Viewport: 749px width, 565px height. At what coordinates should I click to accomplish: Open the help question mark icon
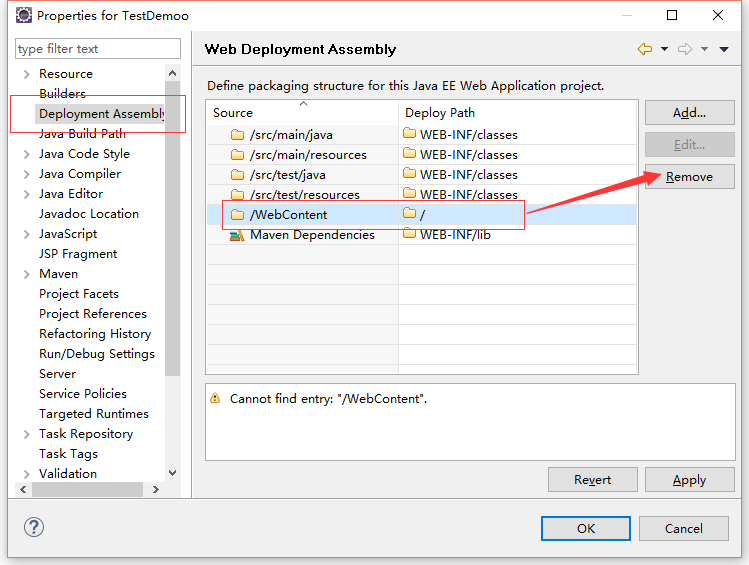click(x=34, y=527)
